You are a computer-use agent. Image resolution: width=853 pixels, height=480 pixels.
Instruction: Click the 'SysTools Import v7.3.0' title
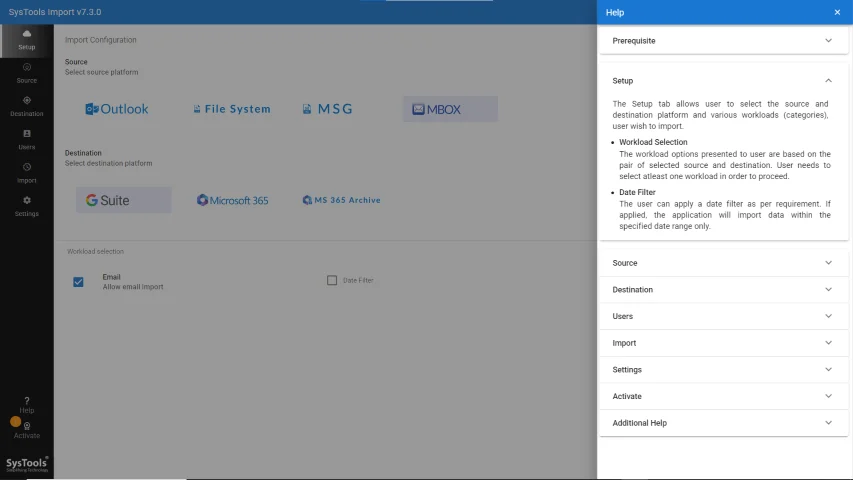click(x=55, y=12)
